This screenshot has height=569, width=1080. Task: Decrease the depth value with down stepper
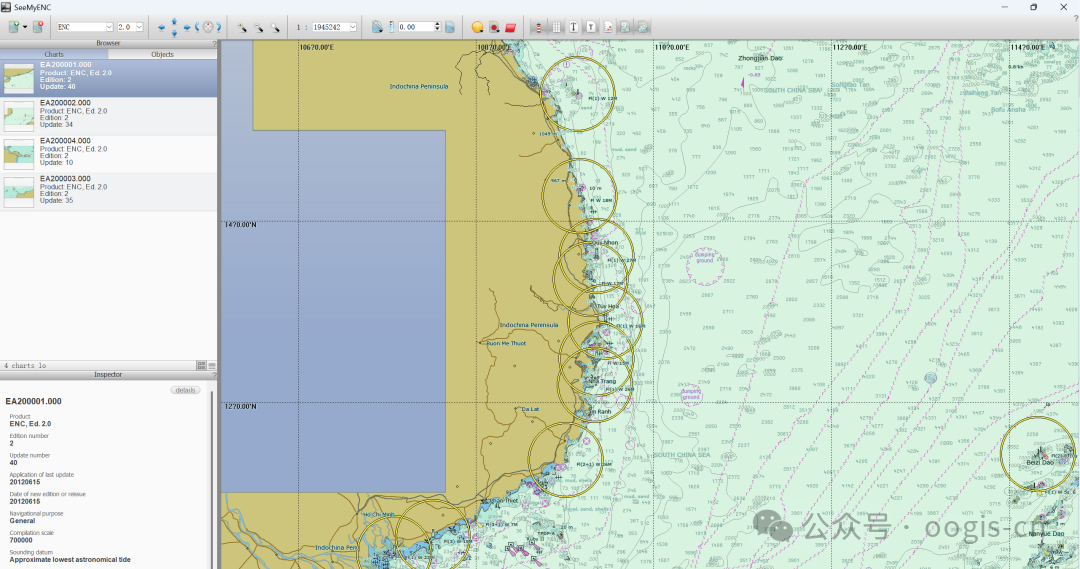point(437,30)
